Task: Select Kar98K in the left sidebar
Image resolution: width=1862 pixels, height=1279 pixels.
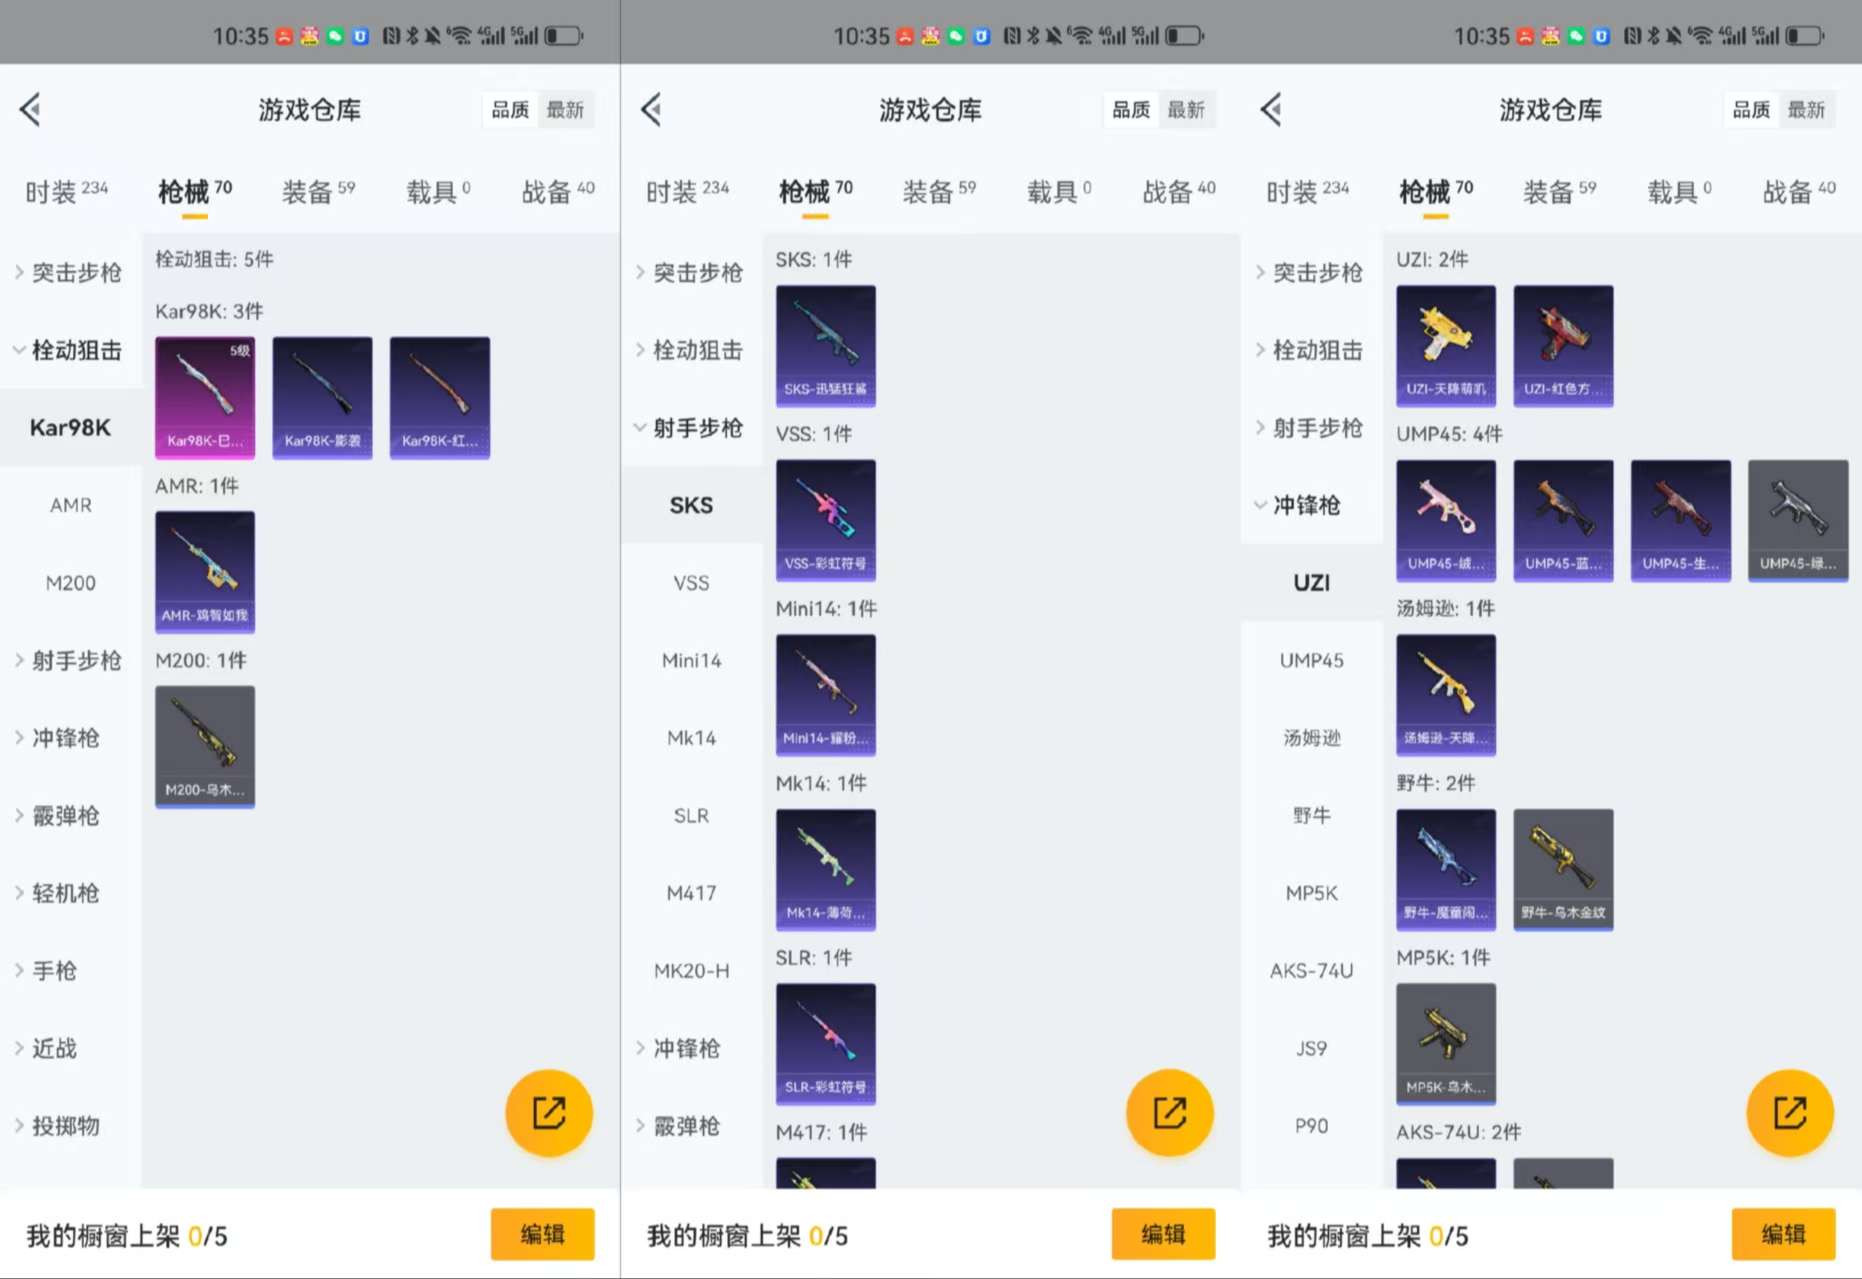Action: tap(70, 428)
